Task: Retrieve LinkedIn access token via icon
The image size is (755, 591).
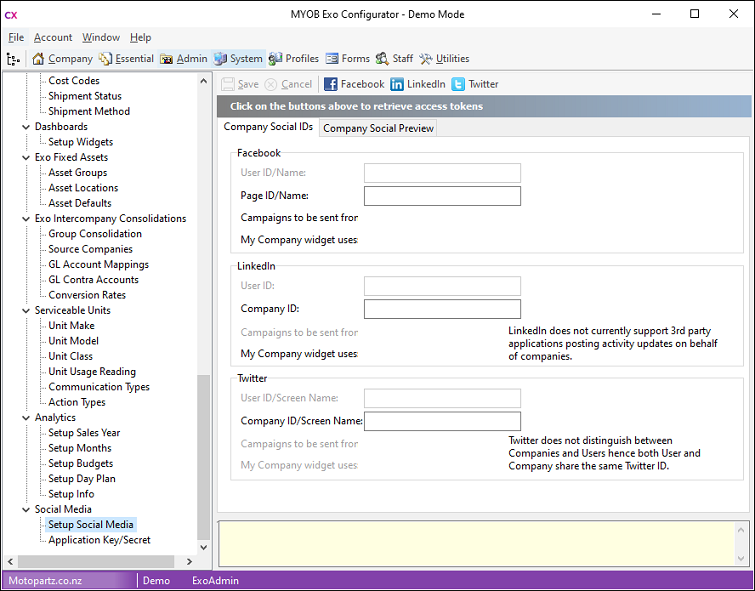Action: (x=397, y=84)
